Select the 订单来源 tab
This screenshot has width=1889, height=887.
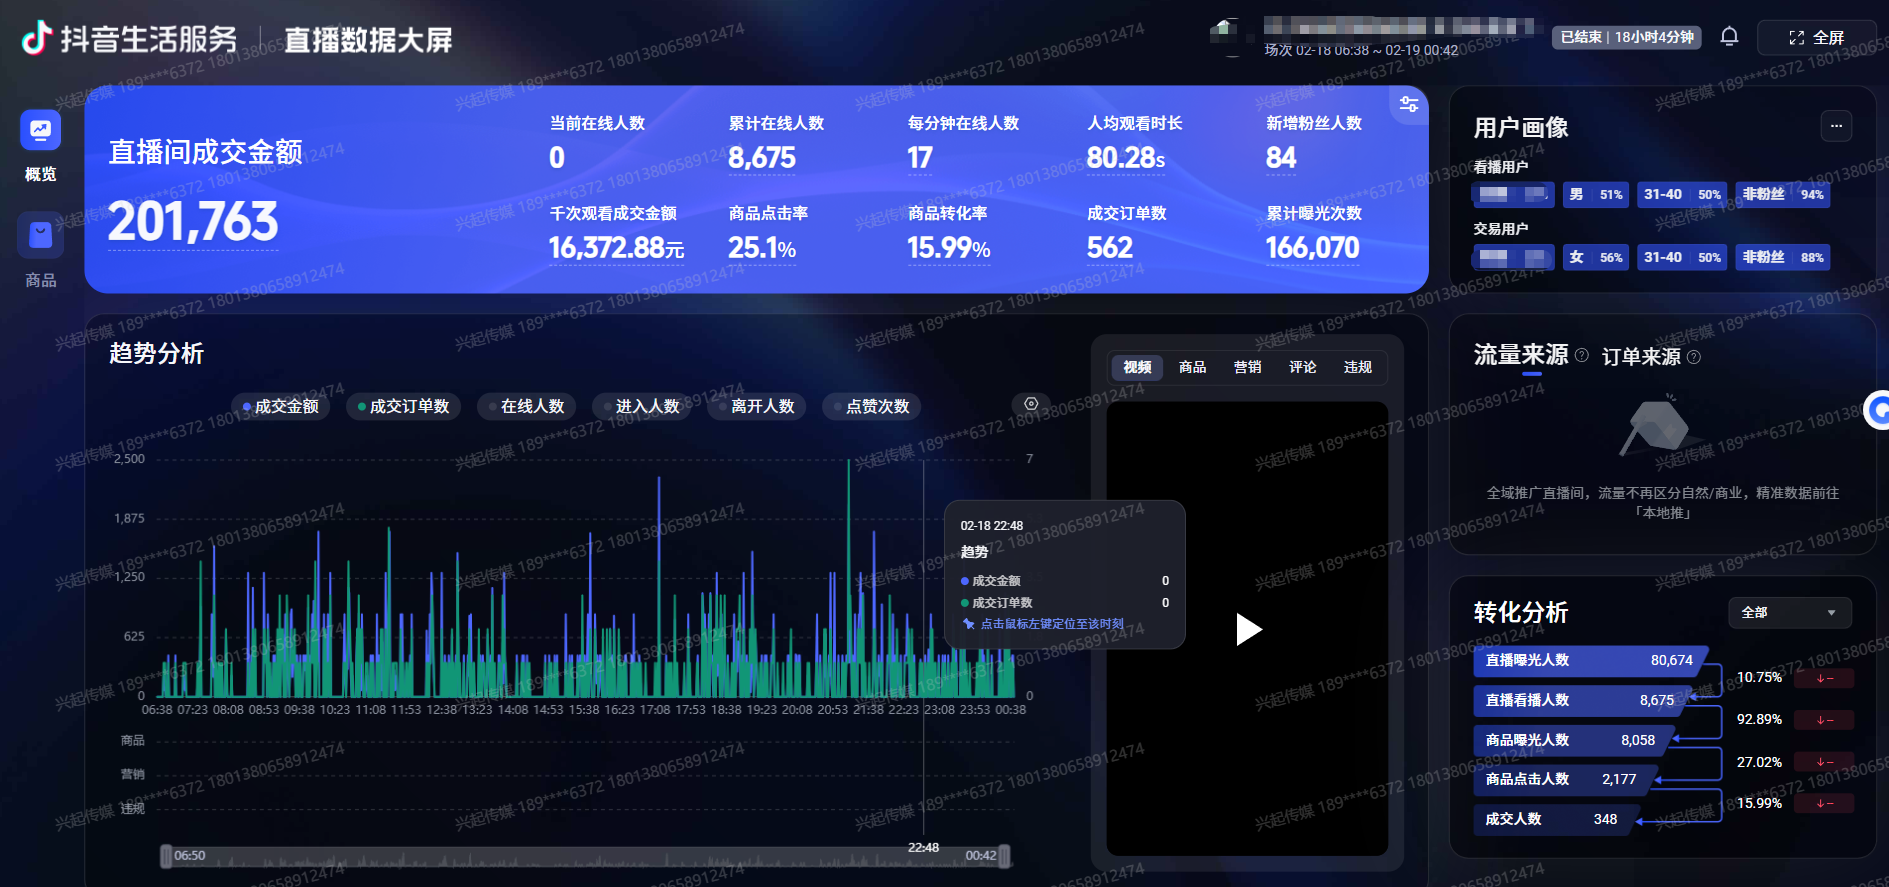1641,357
